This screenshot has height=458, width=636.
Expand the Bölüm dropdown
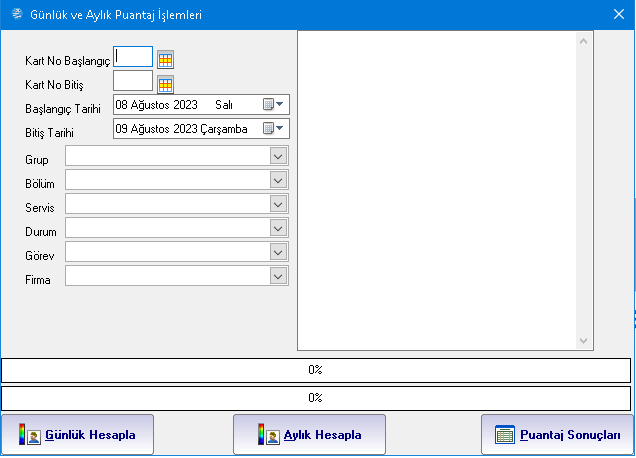click(x=278, y=179)
